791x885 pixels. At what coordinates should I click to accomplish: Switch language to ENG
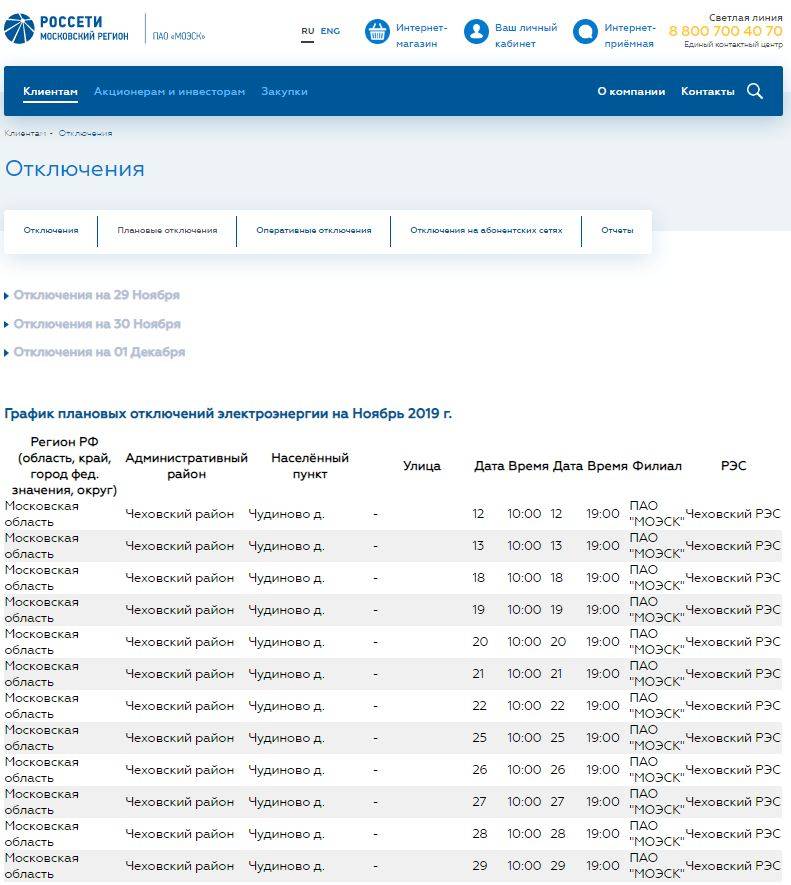[x=330, y=31]
